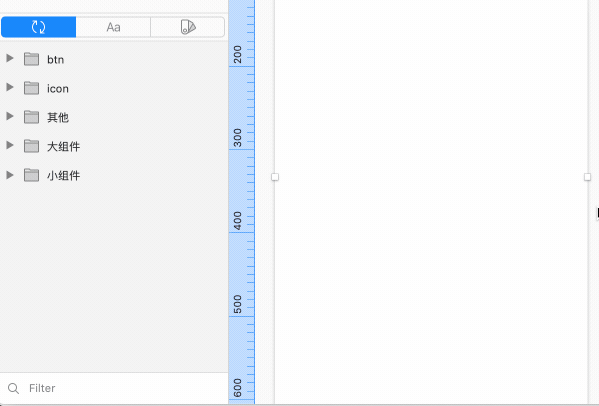Expand the btn folder triangle
This screenshot has height=406, width=599.
coord(10,58)
